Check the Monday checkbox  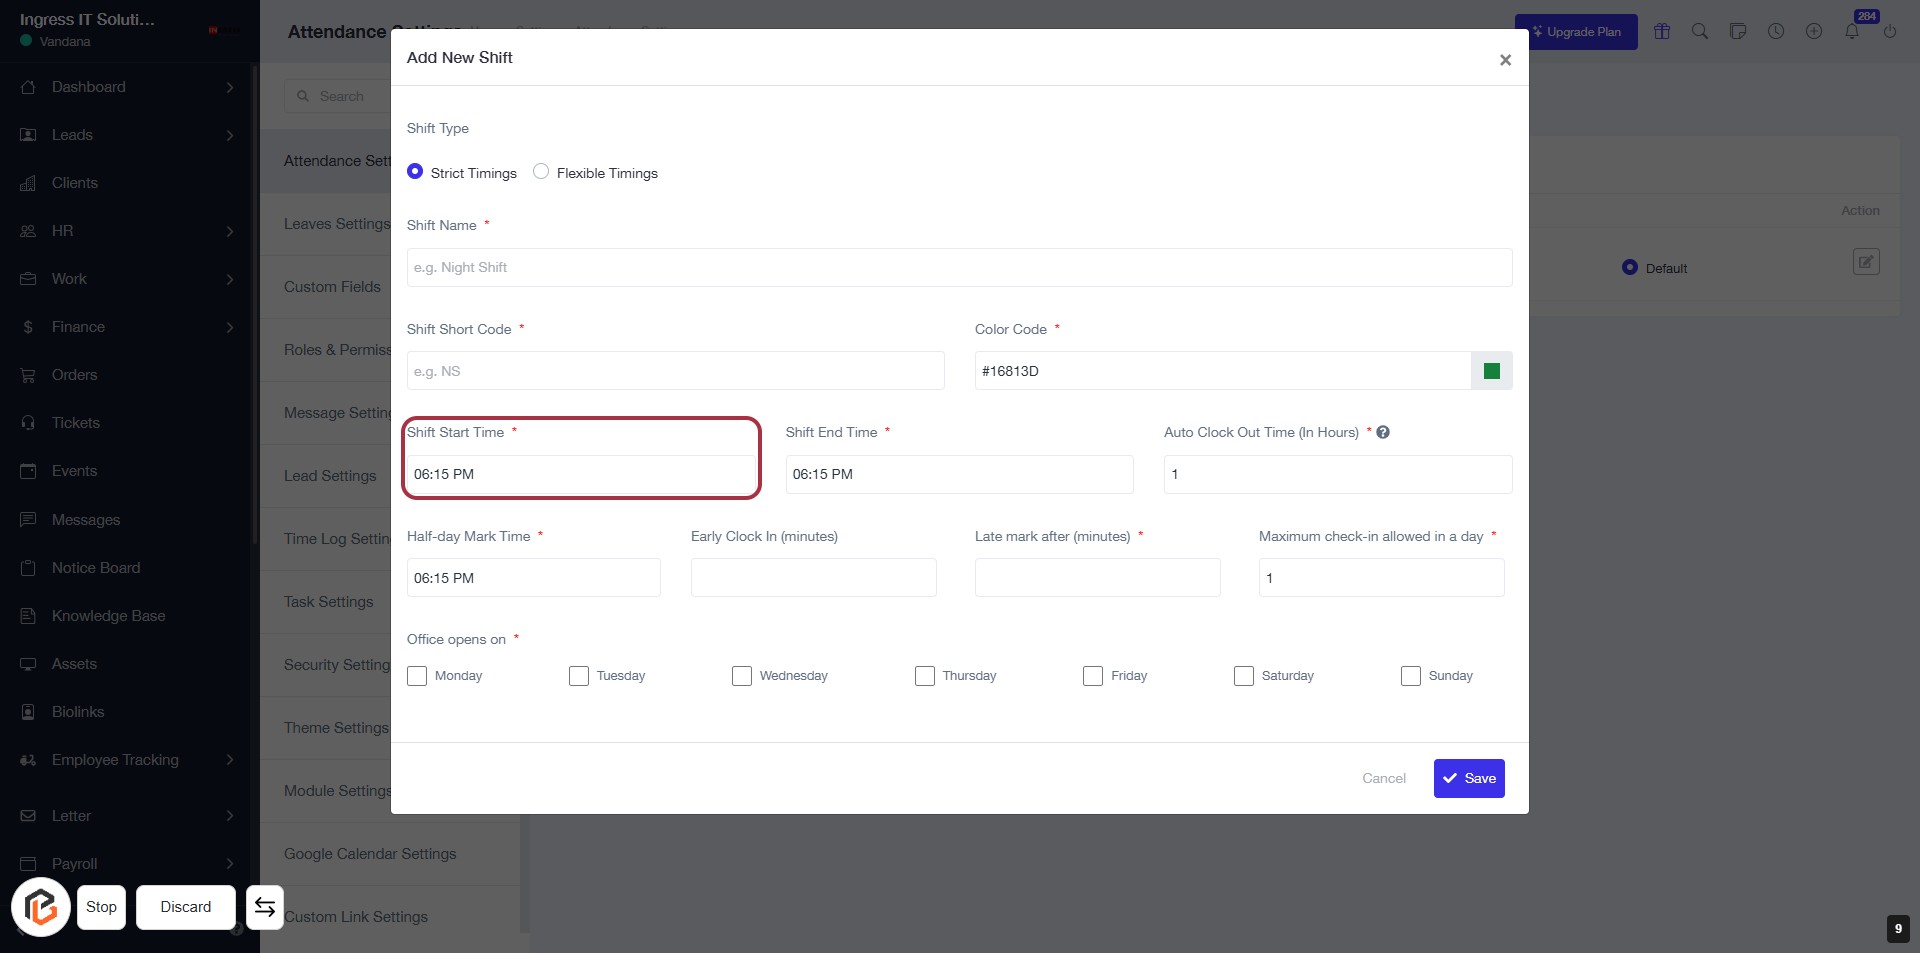[x=417, y=676]
